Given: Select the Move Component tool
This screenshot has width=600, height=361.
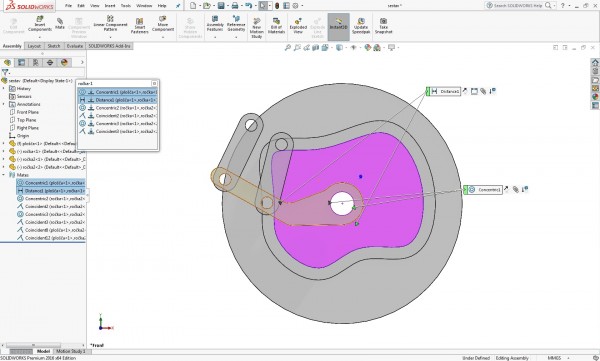Looking at the screenshot, I should [x=163, y=24].
